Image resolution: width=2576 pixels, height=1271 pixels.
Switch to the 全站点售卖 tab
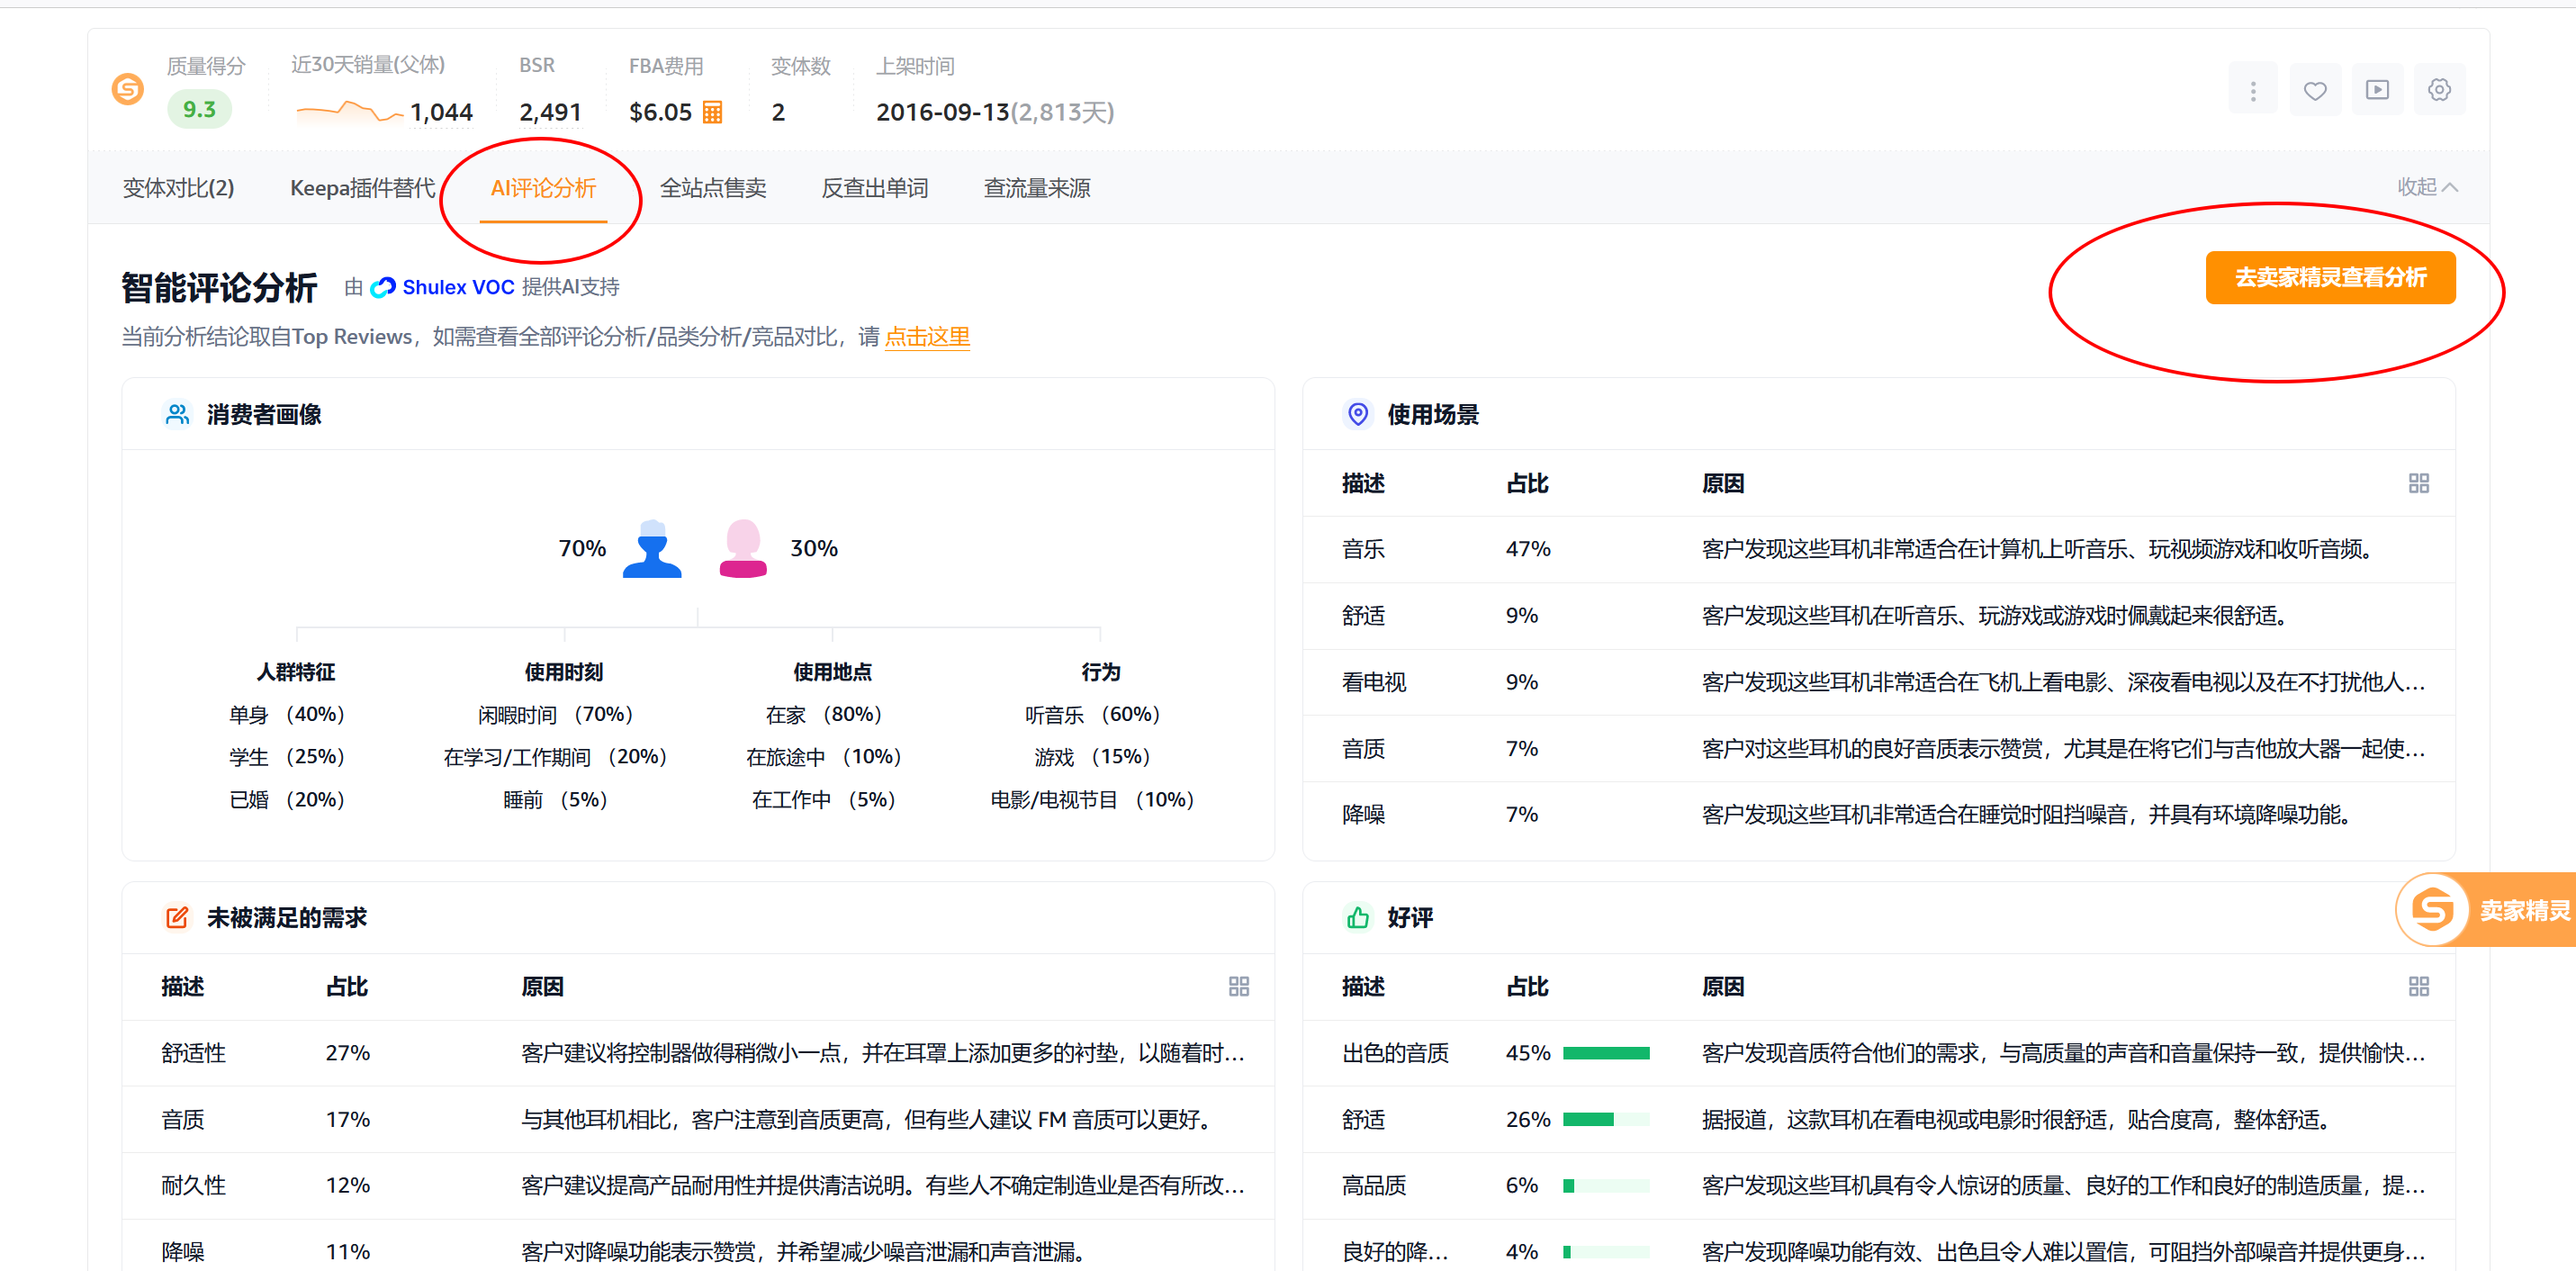(x=712, y=188)
